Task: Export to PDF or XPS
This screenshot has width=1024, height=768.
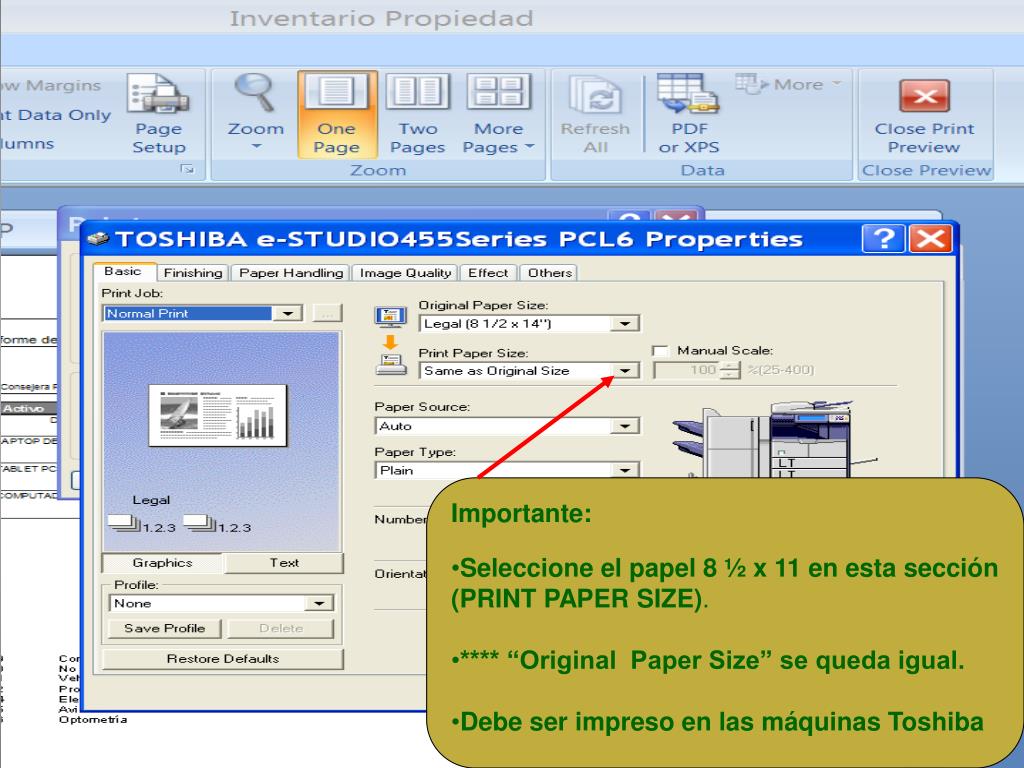Action: (x=689, y=114)
